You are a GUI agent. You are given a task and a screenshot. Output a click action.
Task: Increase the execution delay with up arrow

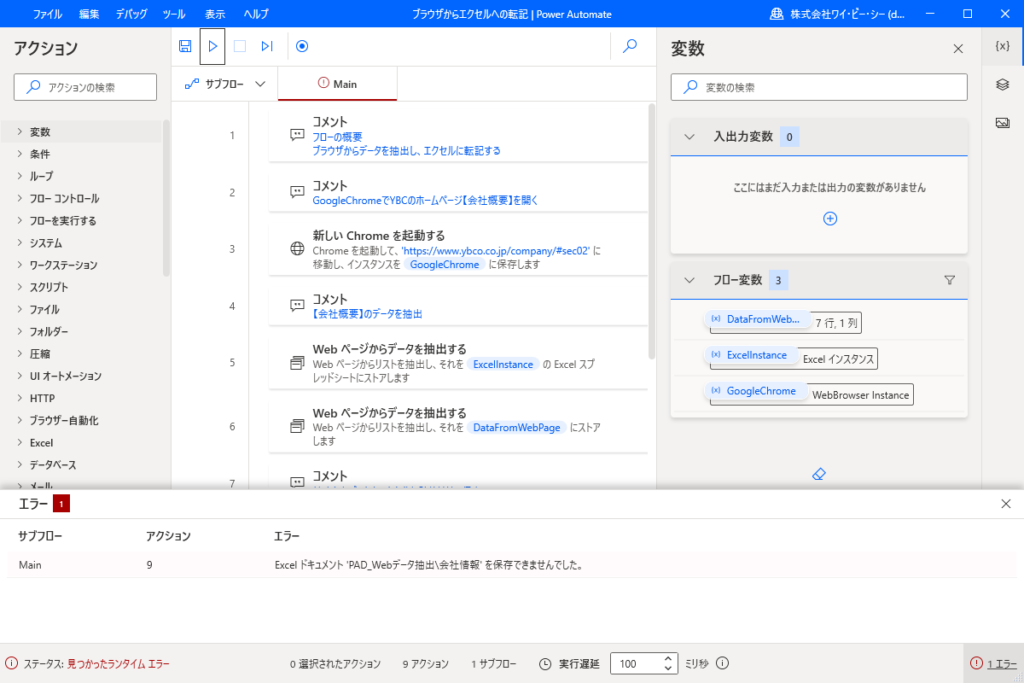click(x=668, y=658)
